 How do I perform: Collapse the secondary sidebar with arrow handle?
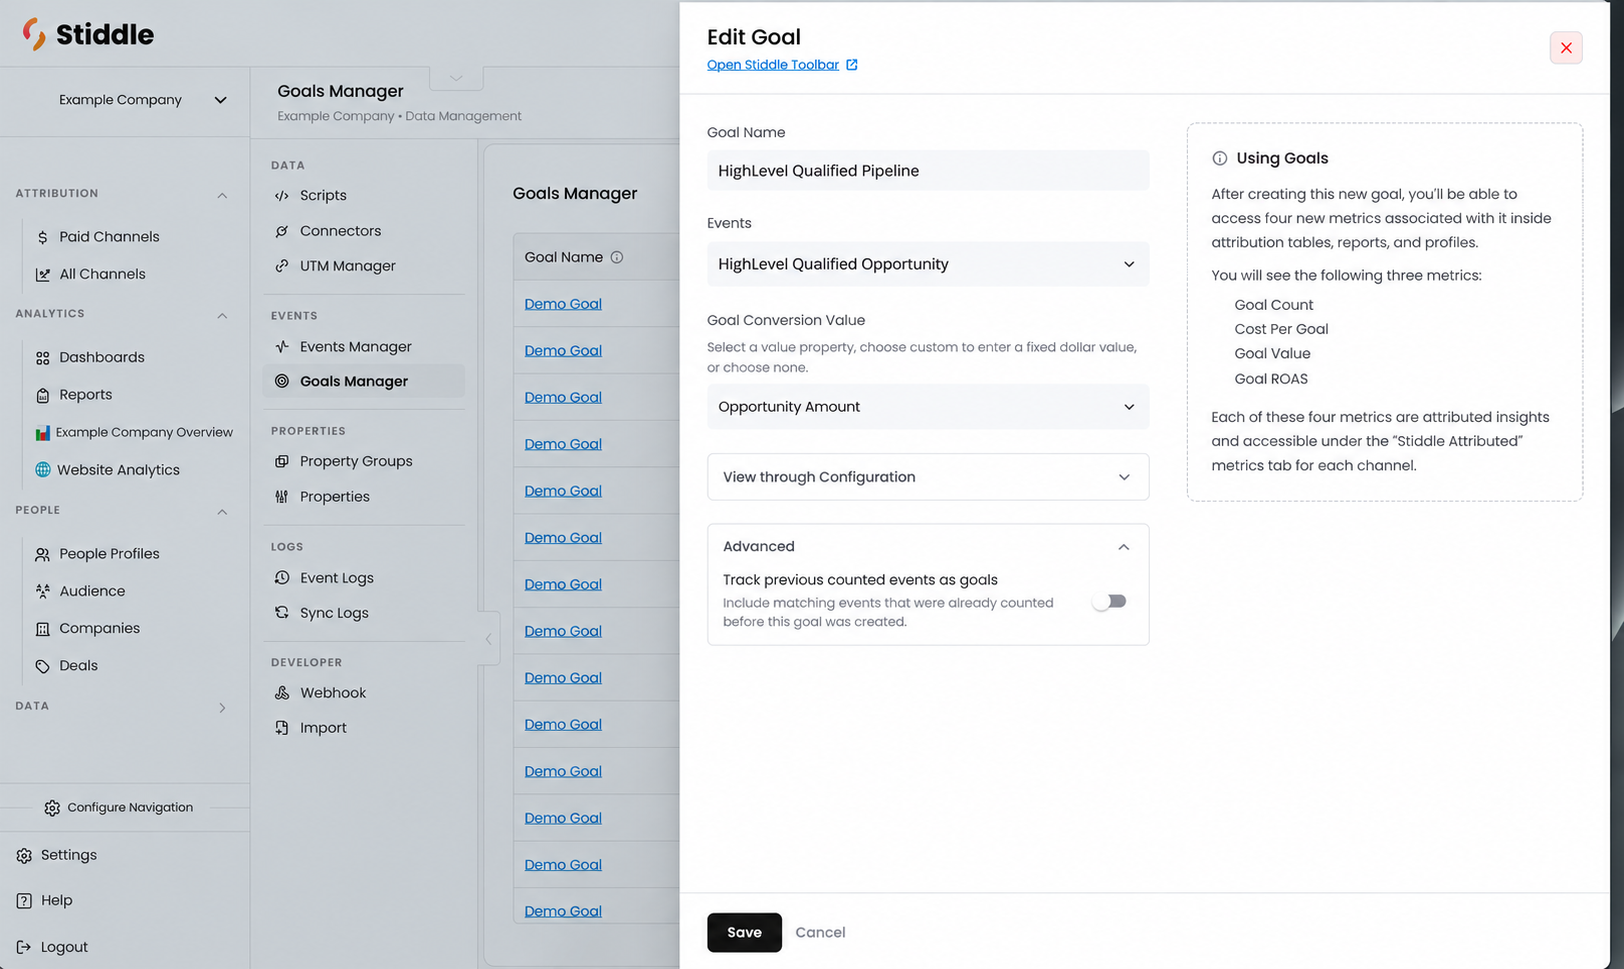point(488,639)
